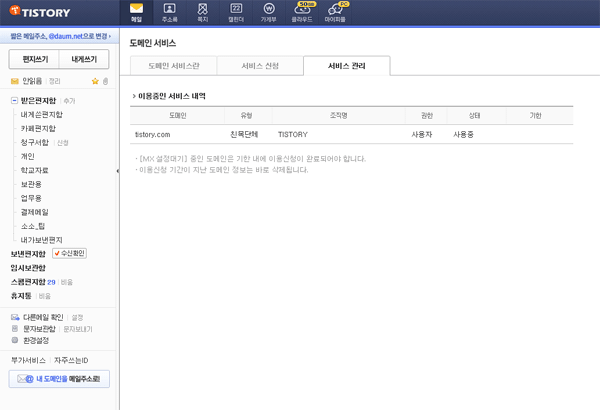
Task: Click the TISTORY logo
Action: (40, 12)
